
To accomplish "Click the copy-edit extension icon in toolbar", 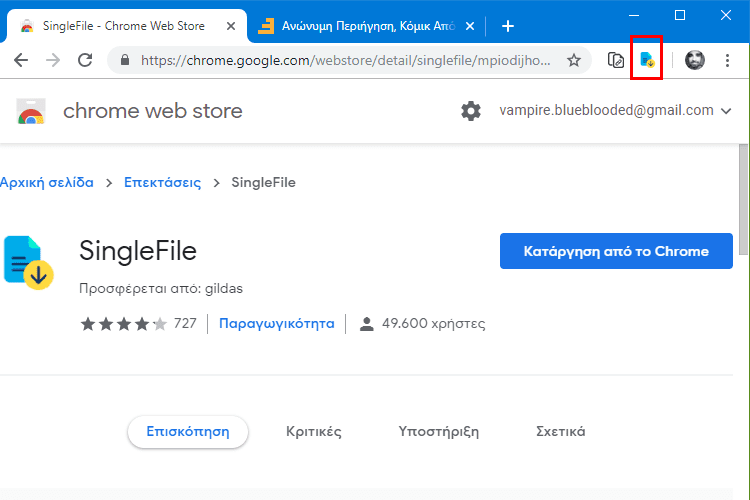I will (616, 60).
